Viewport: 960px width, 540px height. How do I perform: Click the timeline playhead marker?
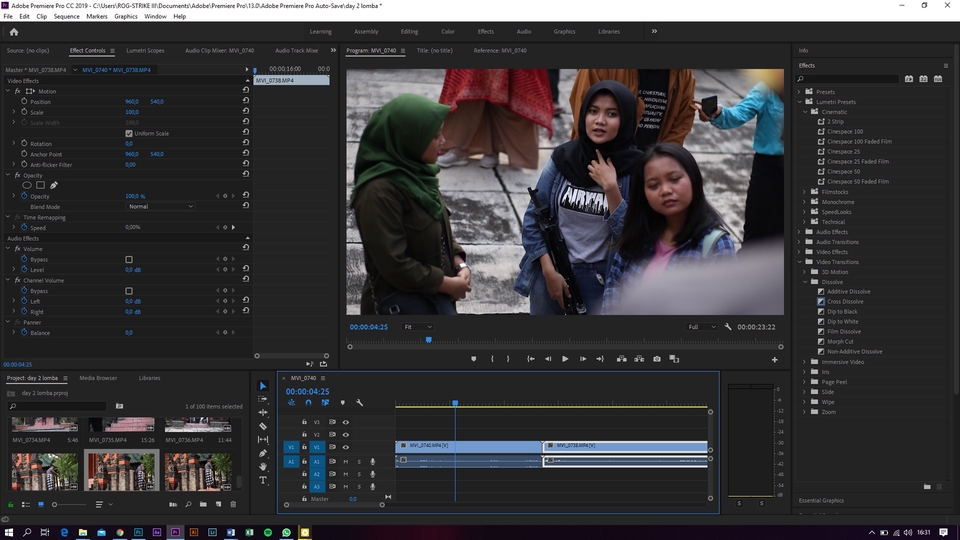tap(455, 403)
